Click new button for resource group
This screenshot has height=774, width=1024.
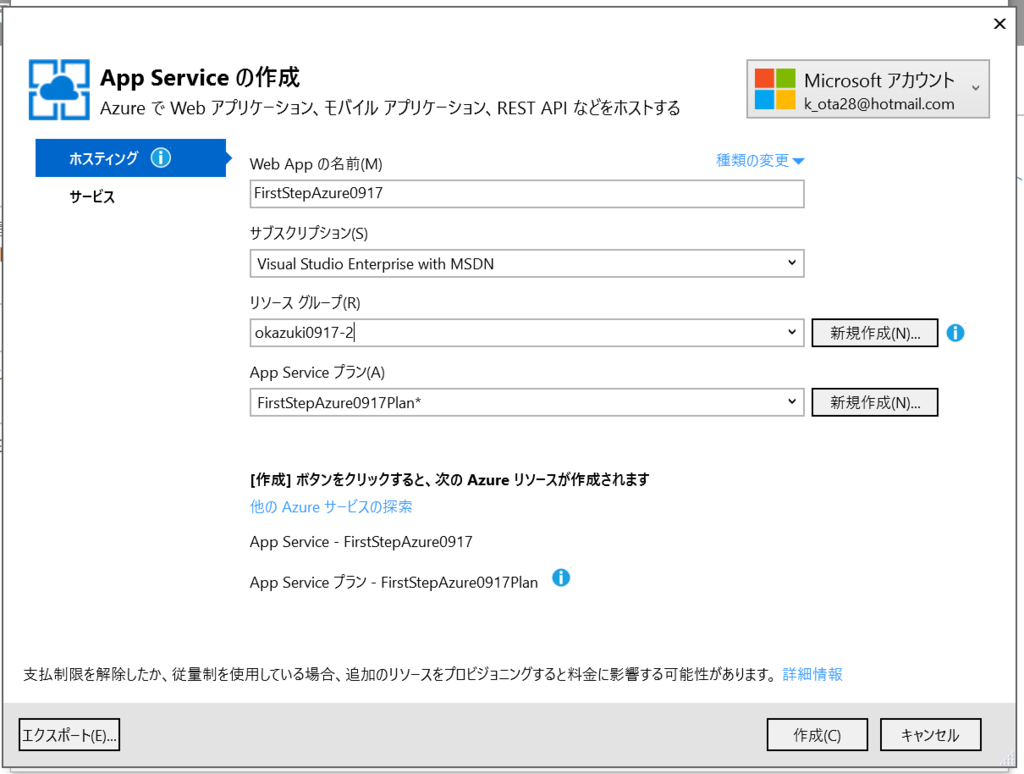point(874,333)
